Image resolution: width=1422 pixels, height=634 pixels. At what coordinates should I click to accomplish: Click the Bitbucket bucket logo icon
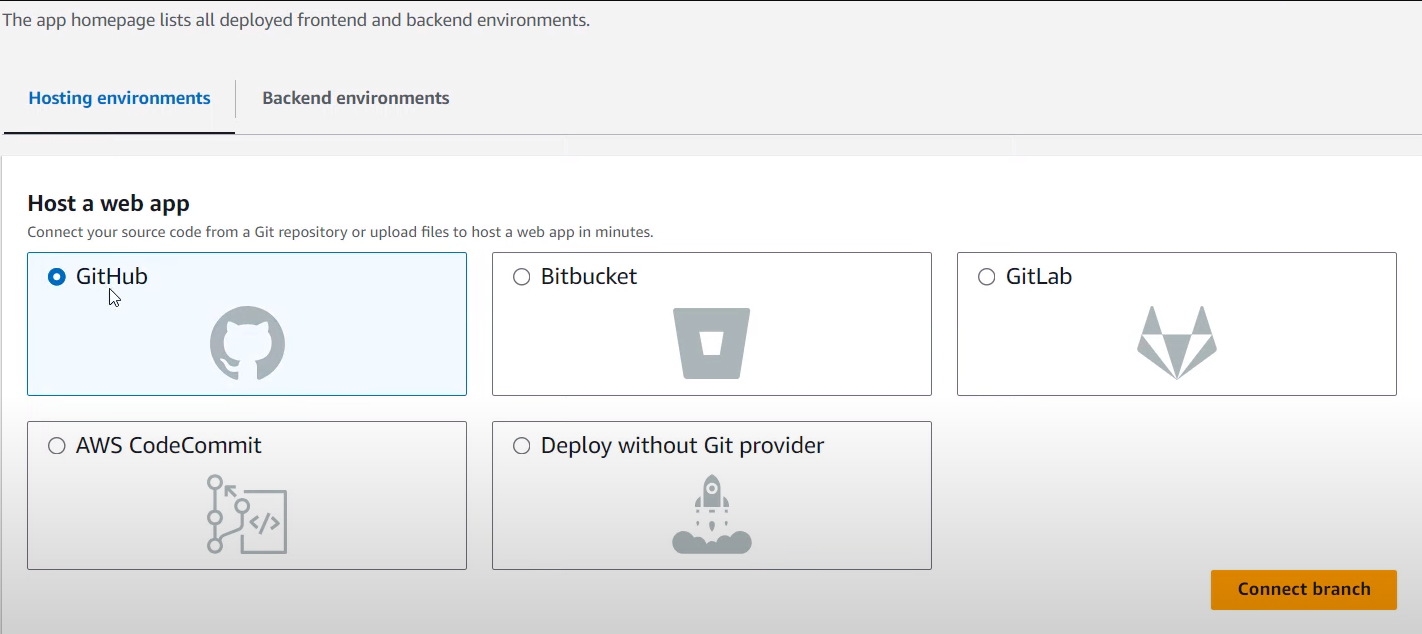[x=711, y=343]
